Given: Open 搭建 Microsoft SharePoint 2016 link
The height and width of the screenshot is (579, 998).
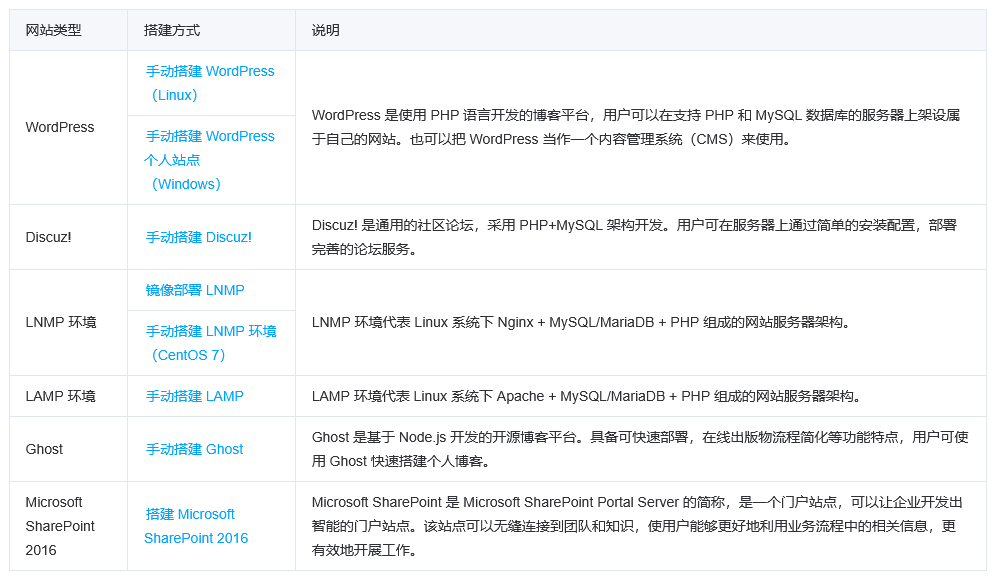Looking at the screenshot, I should (196, 526).
